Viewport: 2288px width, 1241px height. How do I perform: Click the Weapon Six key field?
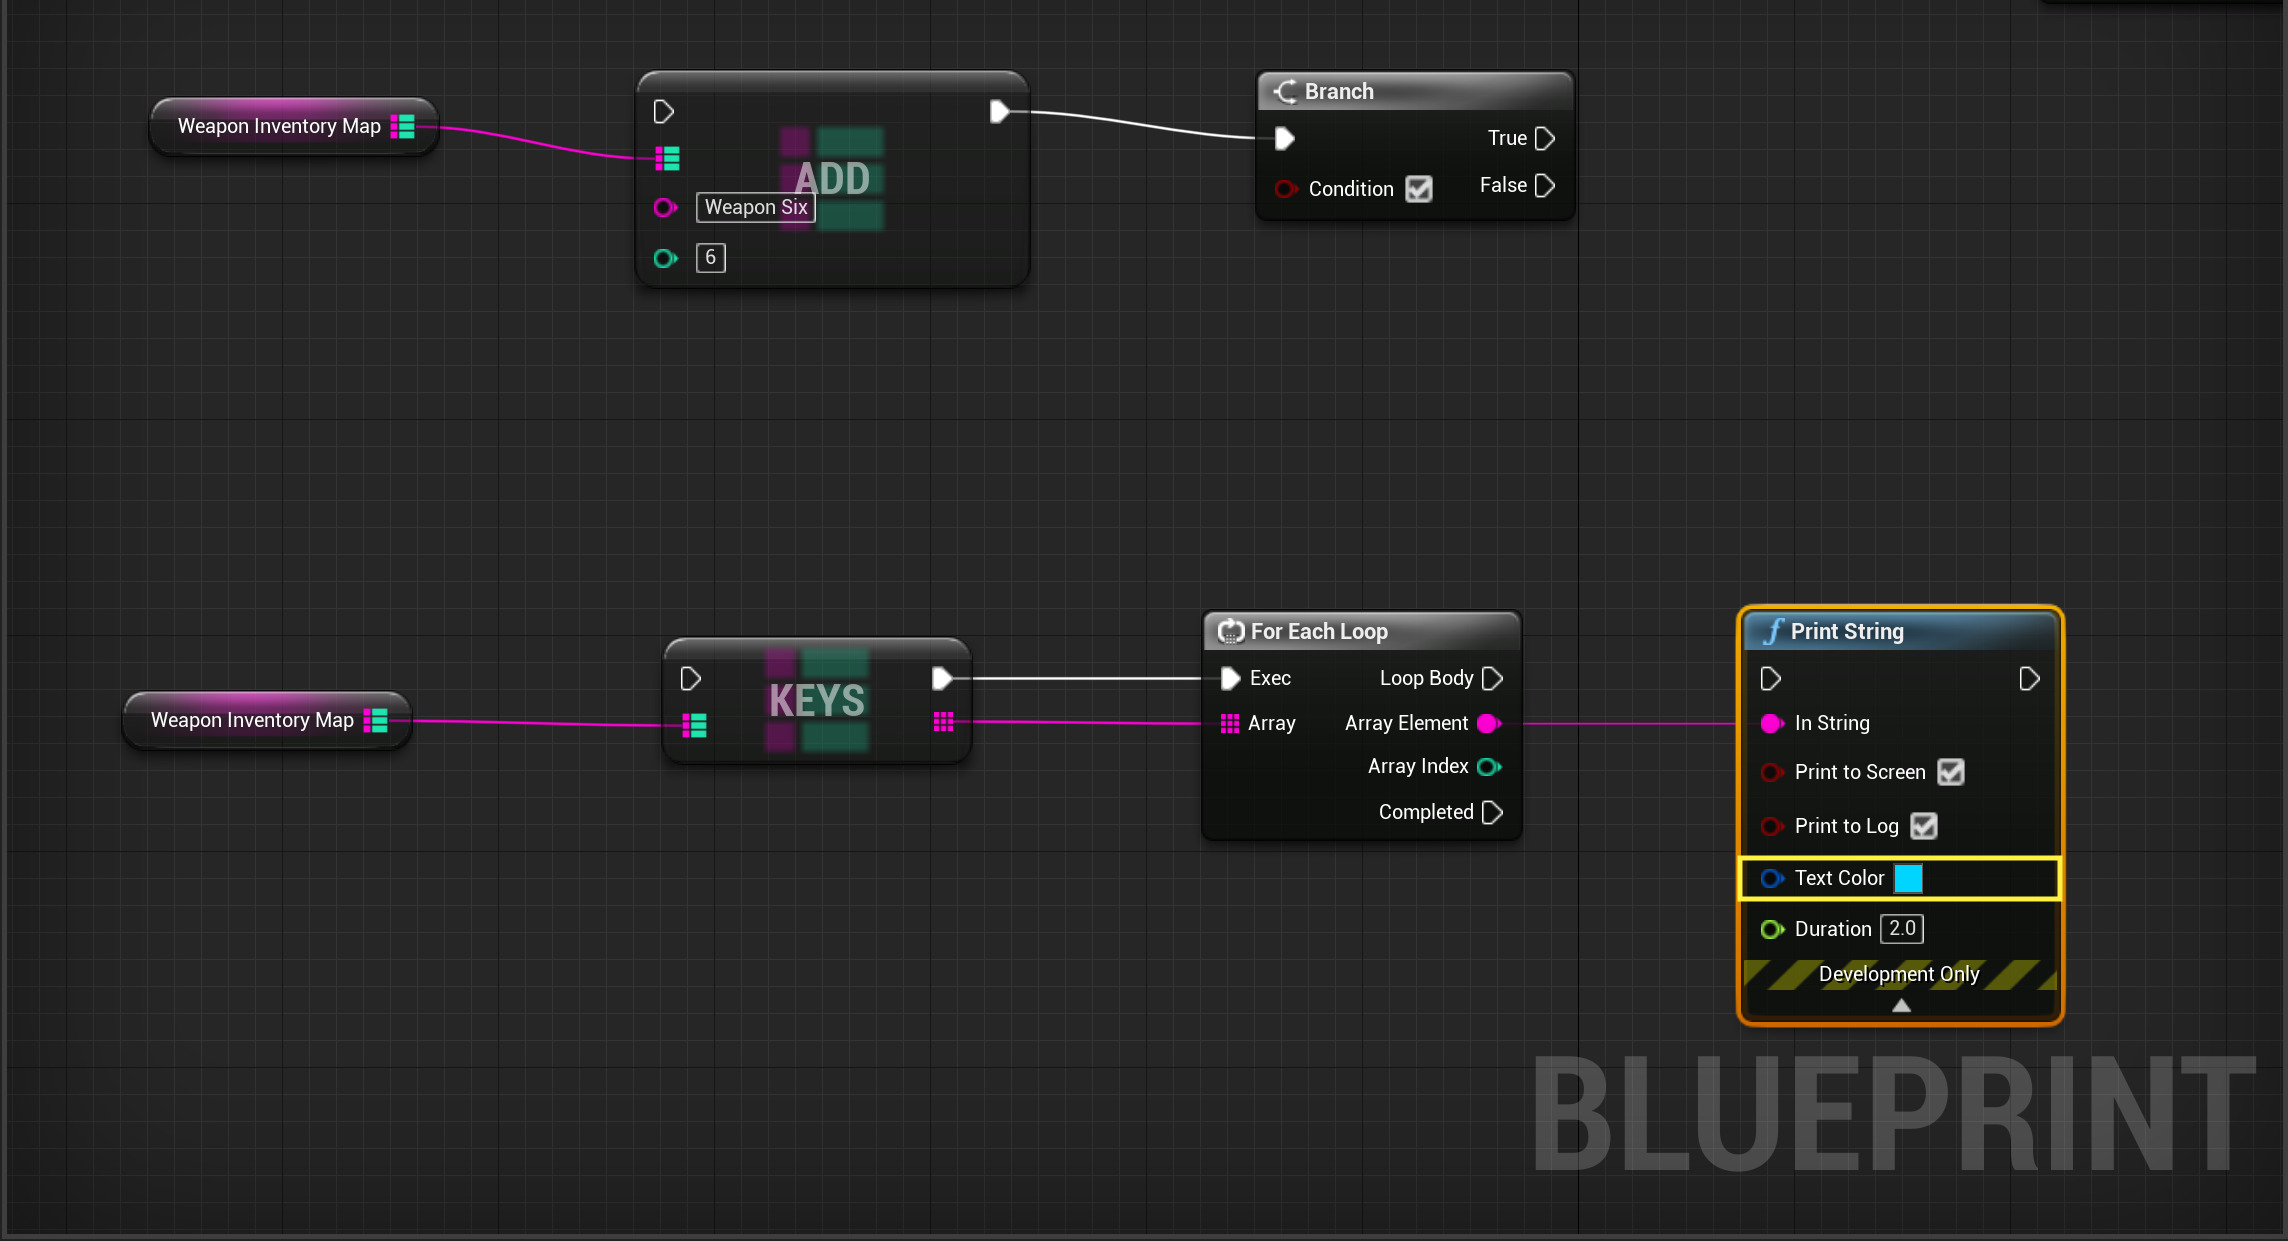[755, 207]
